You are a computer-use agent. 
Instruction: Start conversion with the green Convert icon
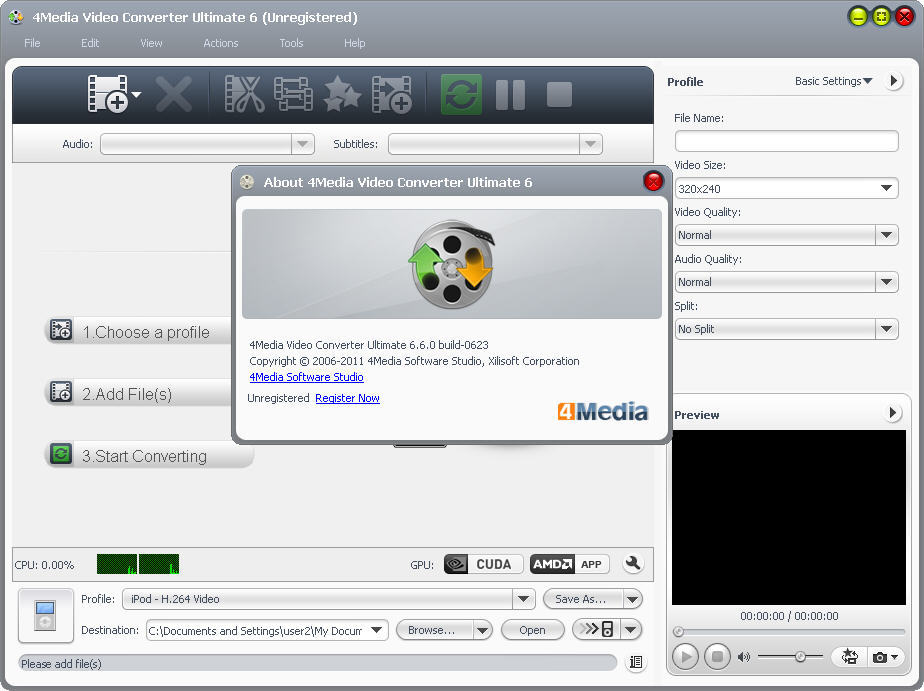click(x=460, y=94)
